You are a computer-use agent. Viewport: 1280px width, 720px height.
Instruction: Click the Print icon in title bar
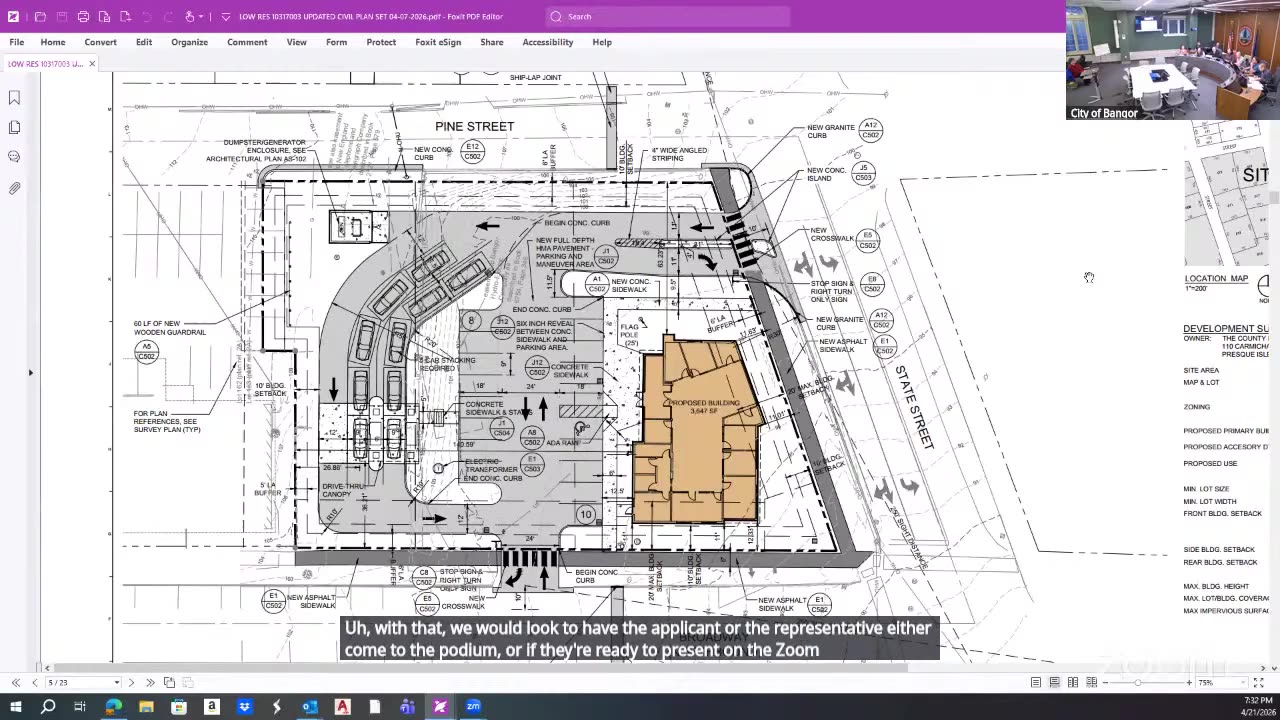coord(83,16)
